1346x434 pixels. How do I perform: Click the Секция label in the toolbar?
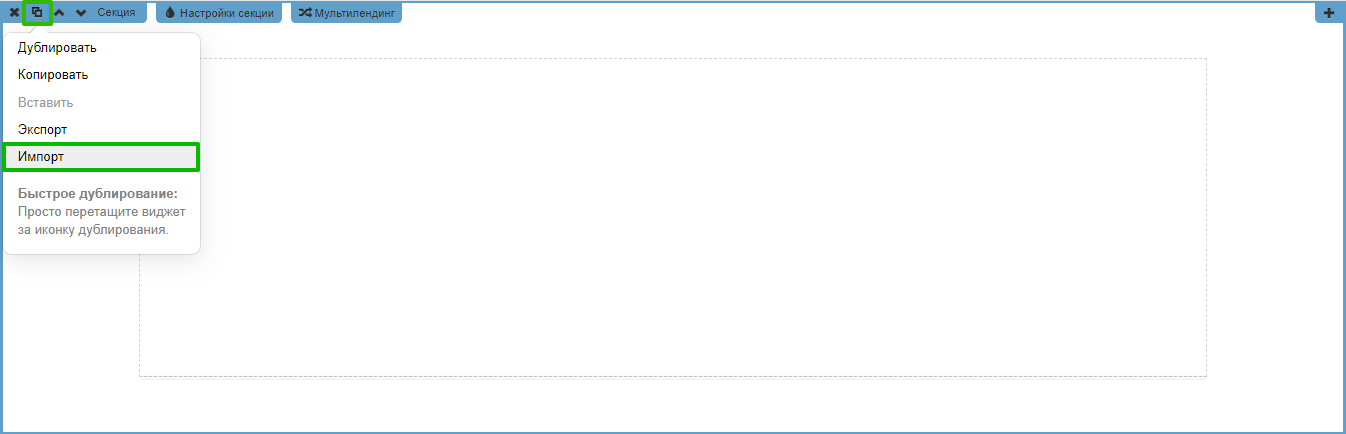(116, 13)
